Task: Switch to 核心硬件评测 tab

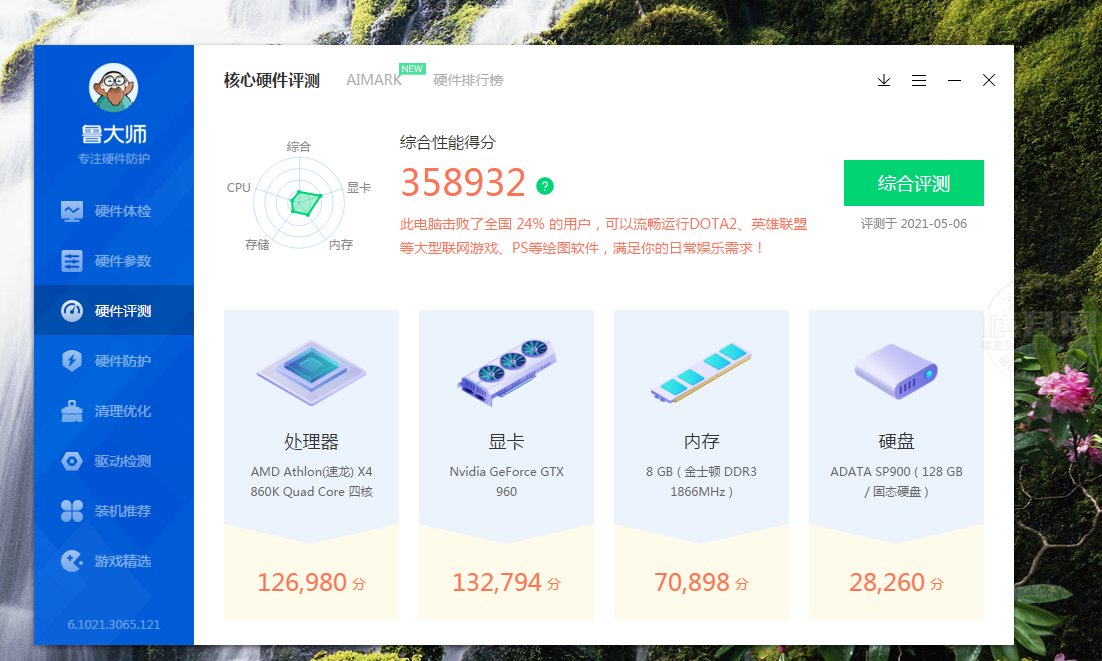Action: [271, 80]
